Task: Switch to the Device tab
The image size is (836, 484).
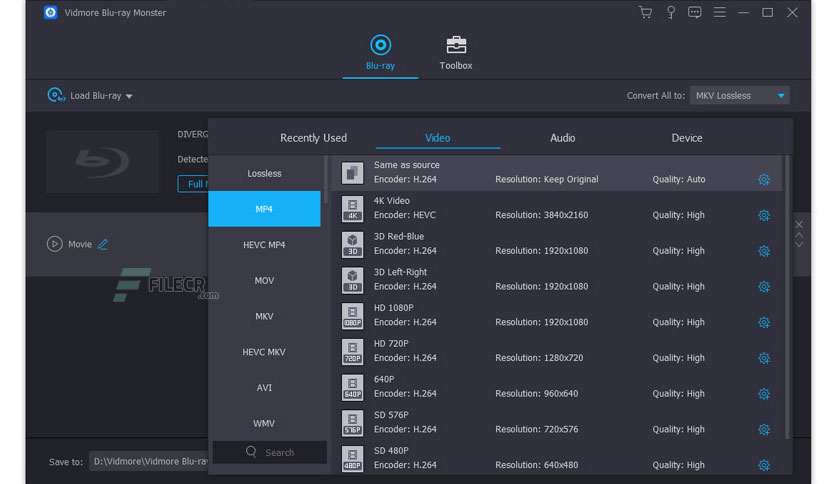Action: click(687, 138)
